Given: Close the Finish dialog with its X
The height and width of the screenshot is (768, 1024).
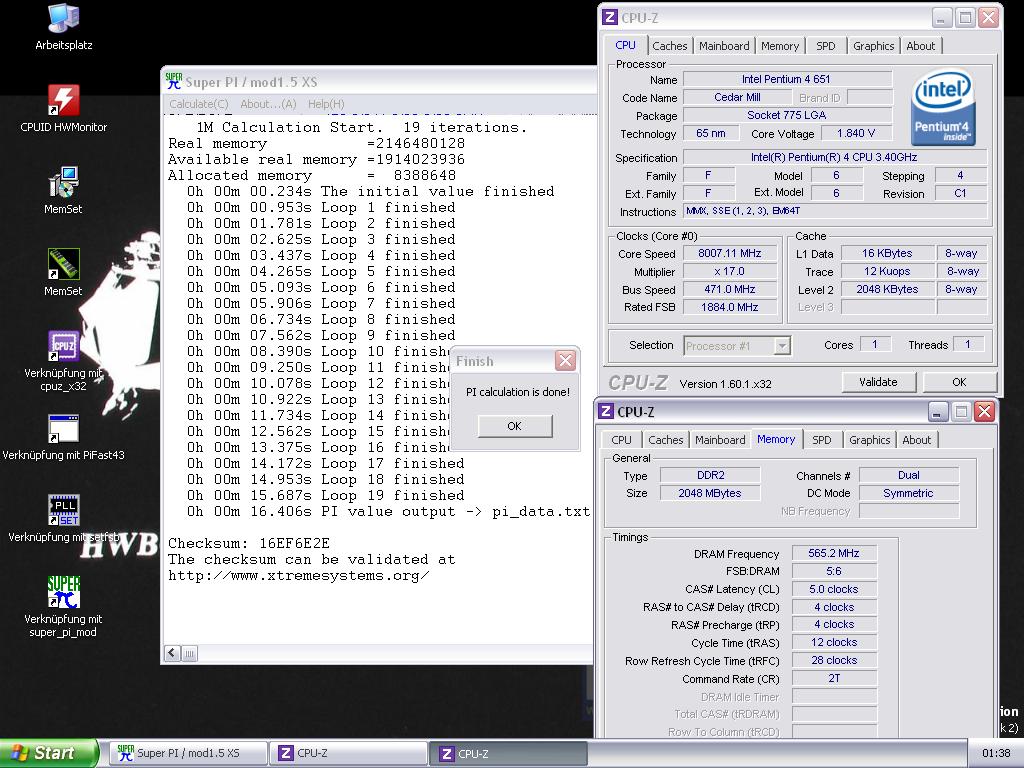Looking at the screenshot, I should tap(565, 360).
